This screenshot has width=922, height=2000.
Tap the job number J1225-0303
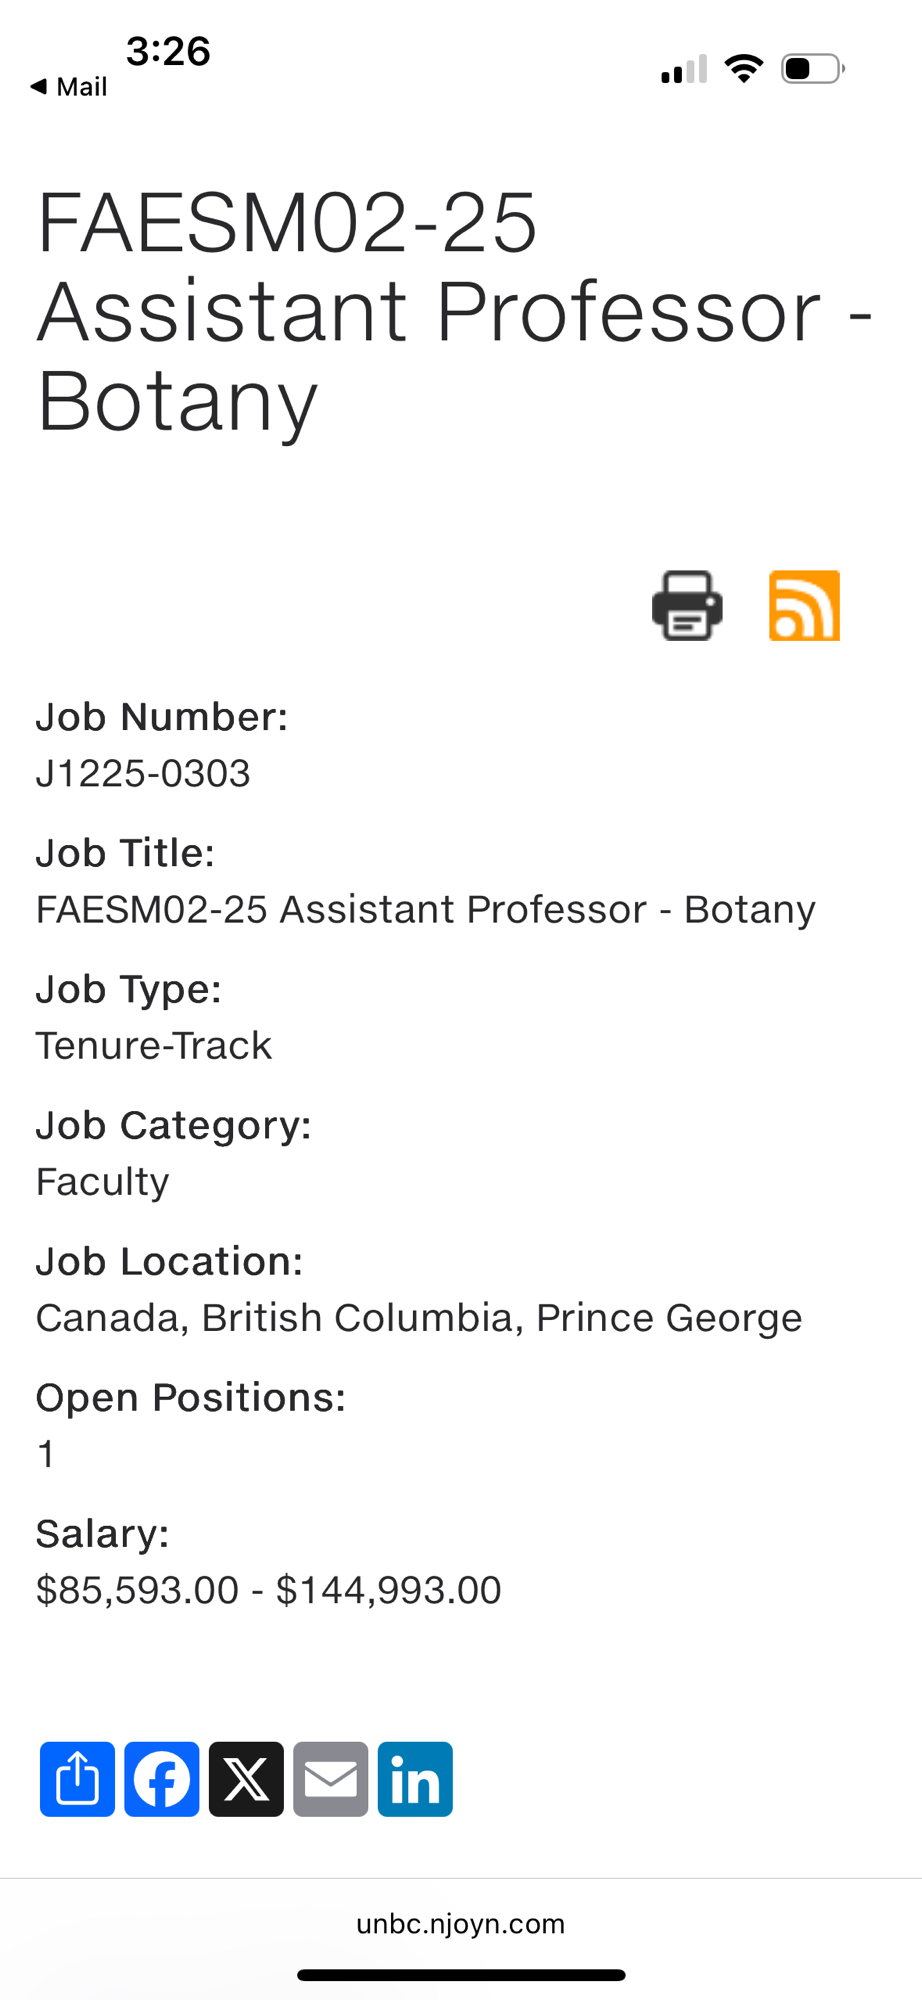143,773
